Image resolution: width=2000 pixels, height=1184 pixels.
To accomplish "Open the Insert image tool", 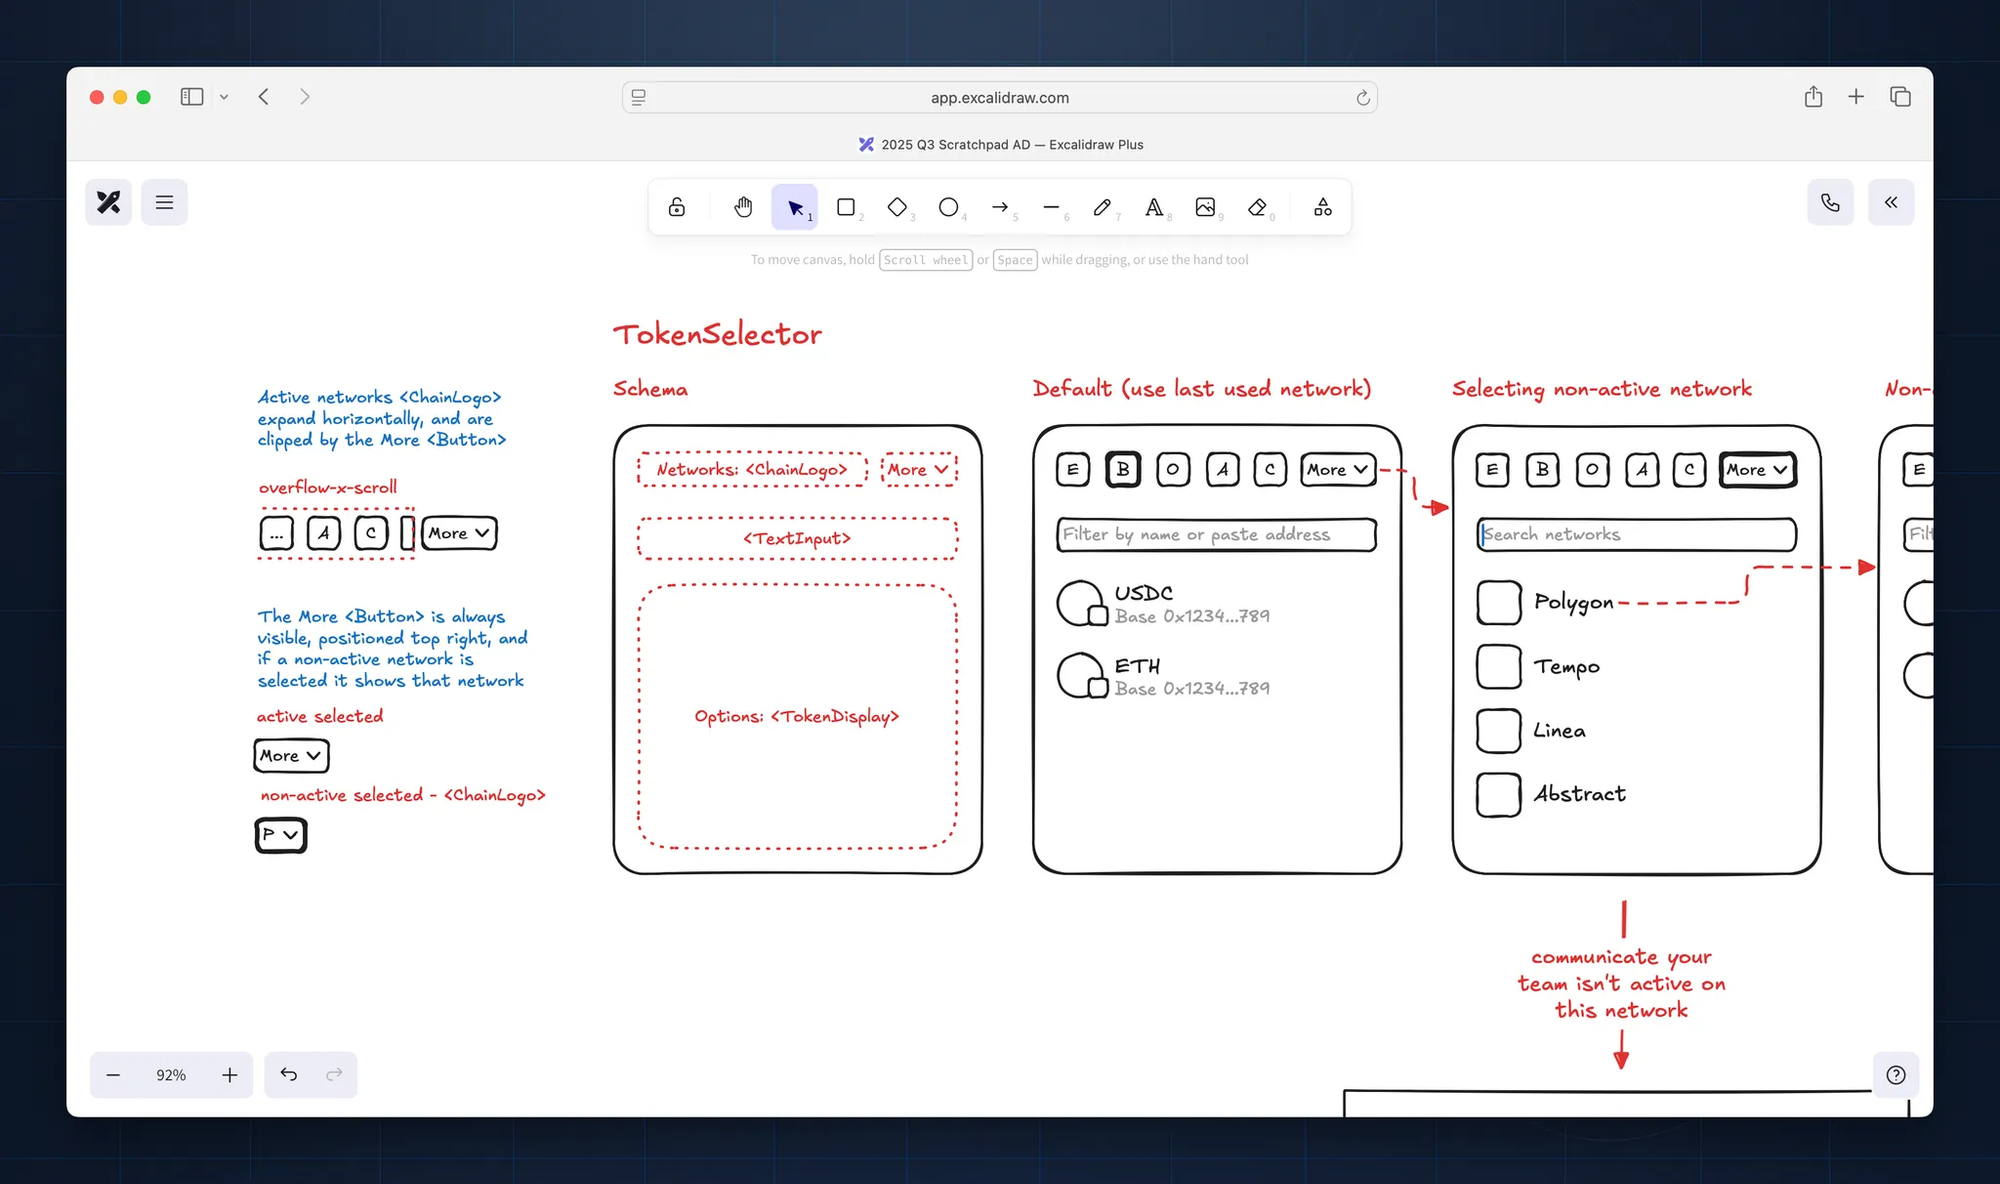I will pyautogui.click(x=1205, y=207).
